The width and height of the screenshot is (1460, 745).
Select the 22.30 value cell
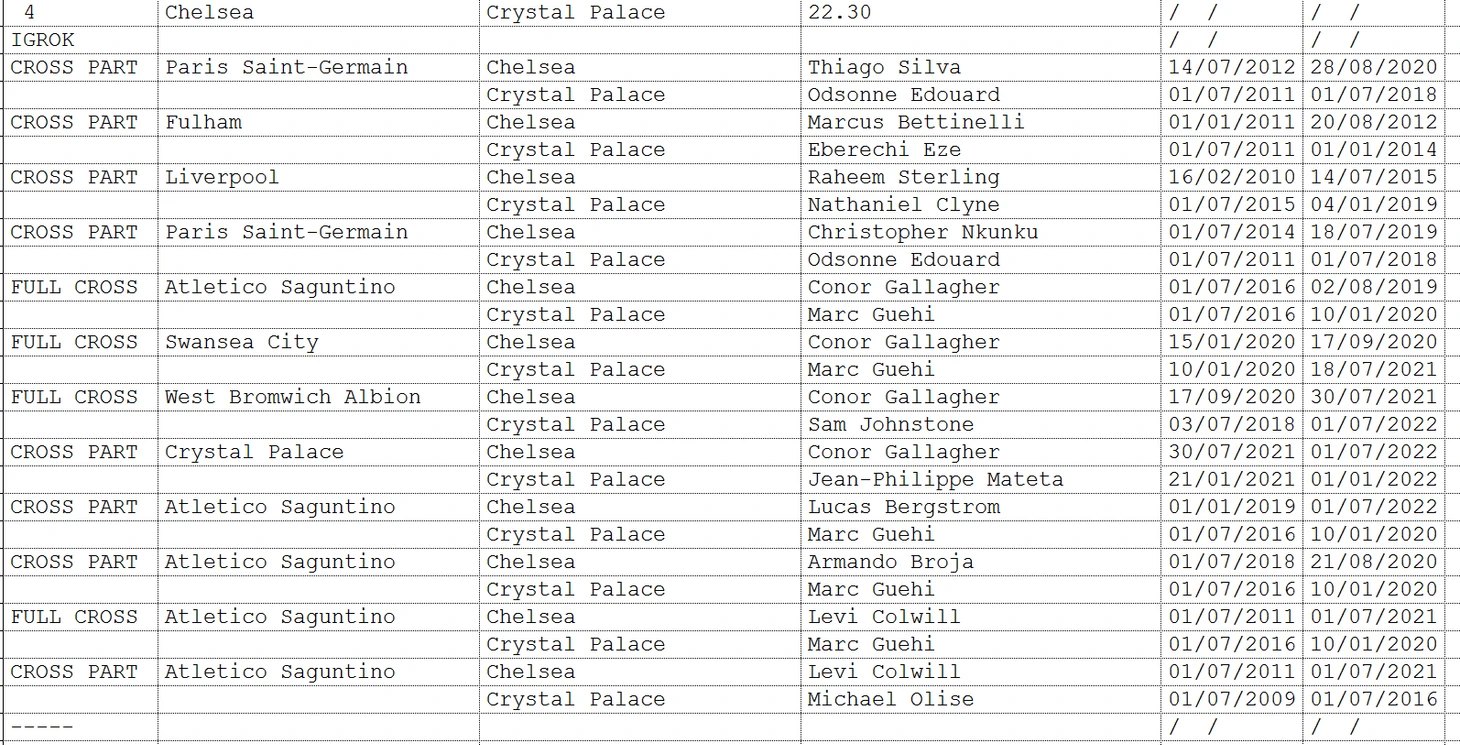point(980,12)
